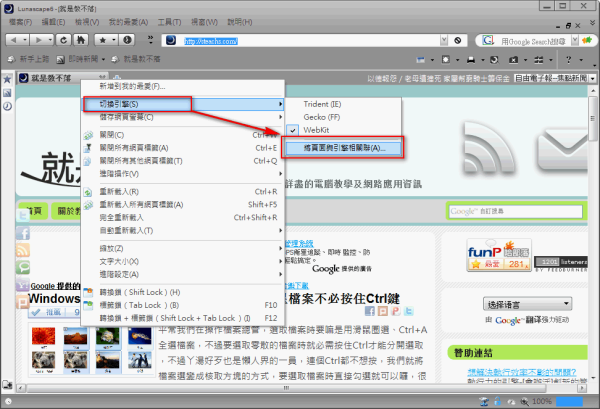This screenshot has height=409, width=600.
Task: Choose 重新載入(R) in context menu
Action: (x=183, y=192)
